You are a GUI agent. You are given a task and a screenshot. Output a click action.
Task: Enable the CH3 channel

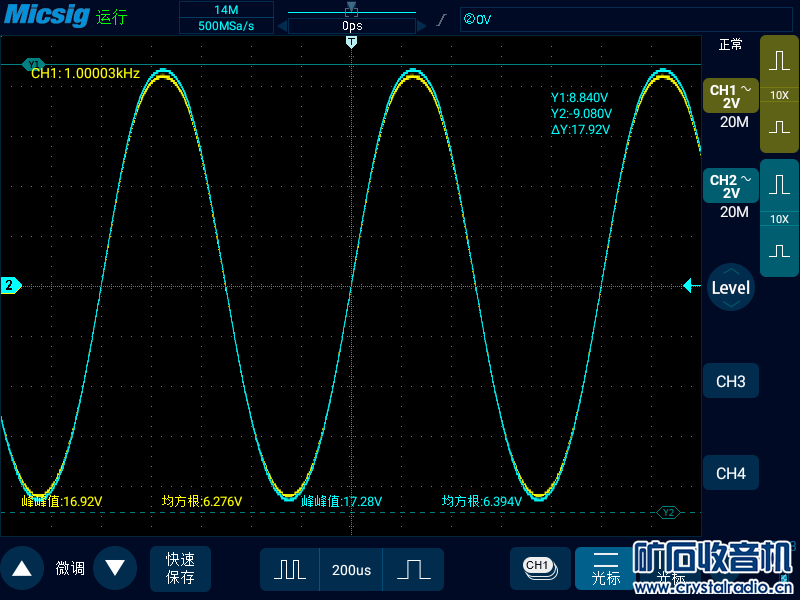[x=731, y=381]
